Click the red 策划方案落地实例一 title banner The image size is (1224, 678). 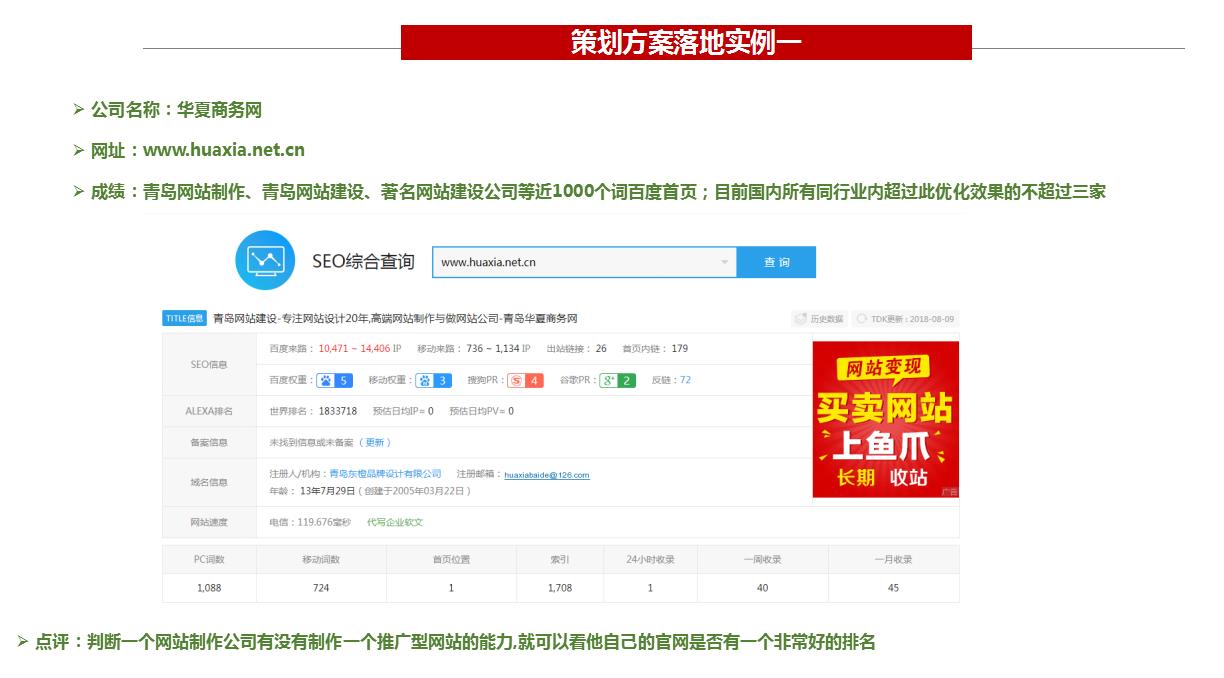pos(686,42)
